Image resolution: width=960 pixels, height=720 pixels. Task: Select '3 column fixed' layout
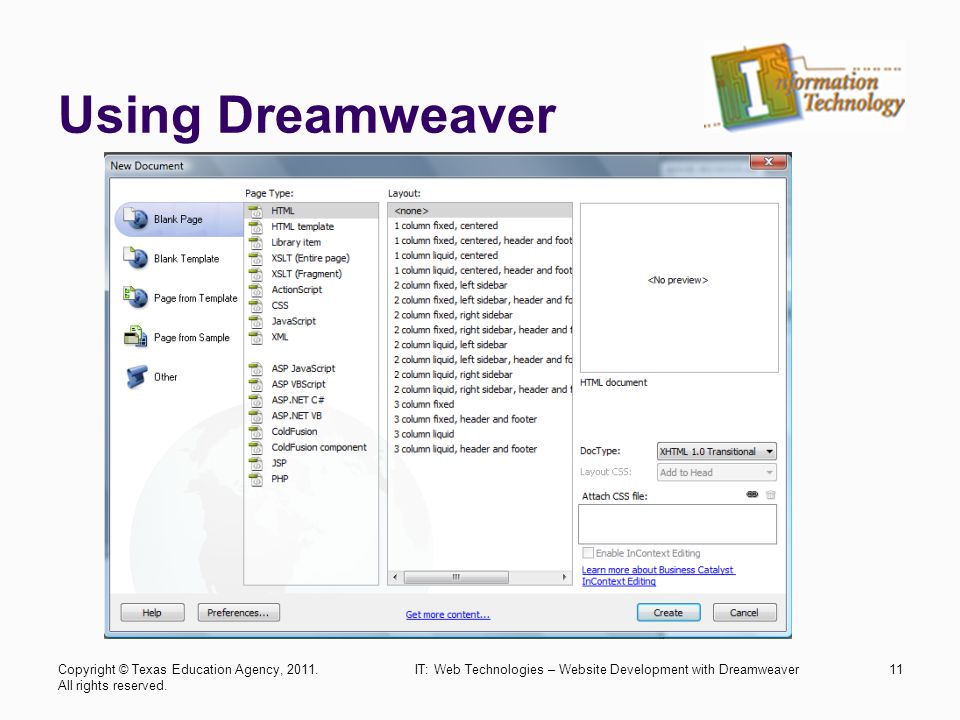[480, 405]
